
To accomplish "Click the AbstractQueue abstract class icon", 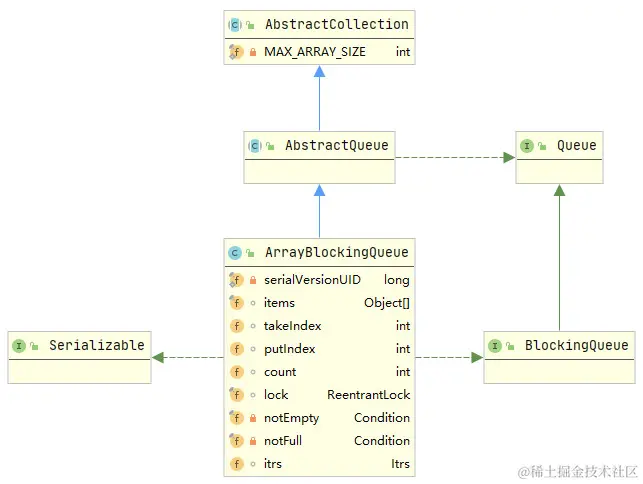I will (x=255, y=146).
